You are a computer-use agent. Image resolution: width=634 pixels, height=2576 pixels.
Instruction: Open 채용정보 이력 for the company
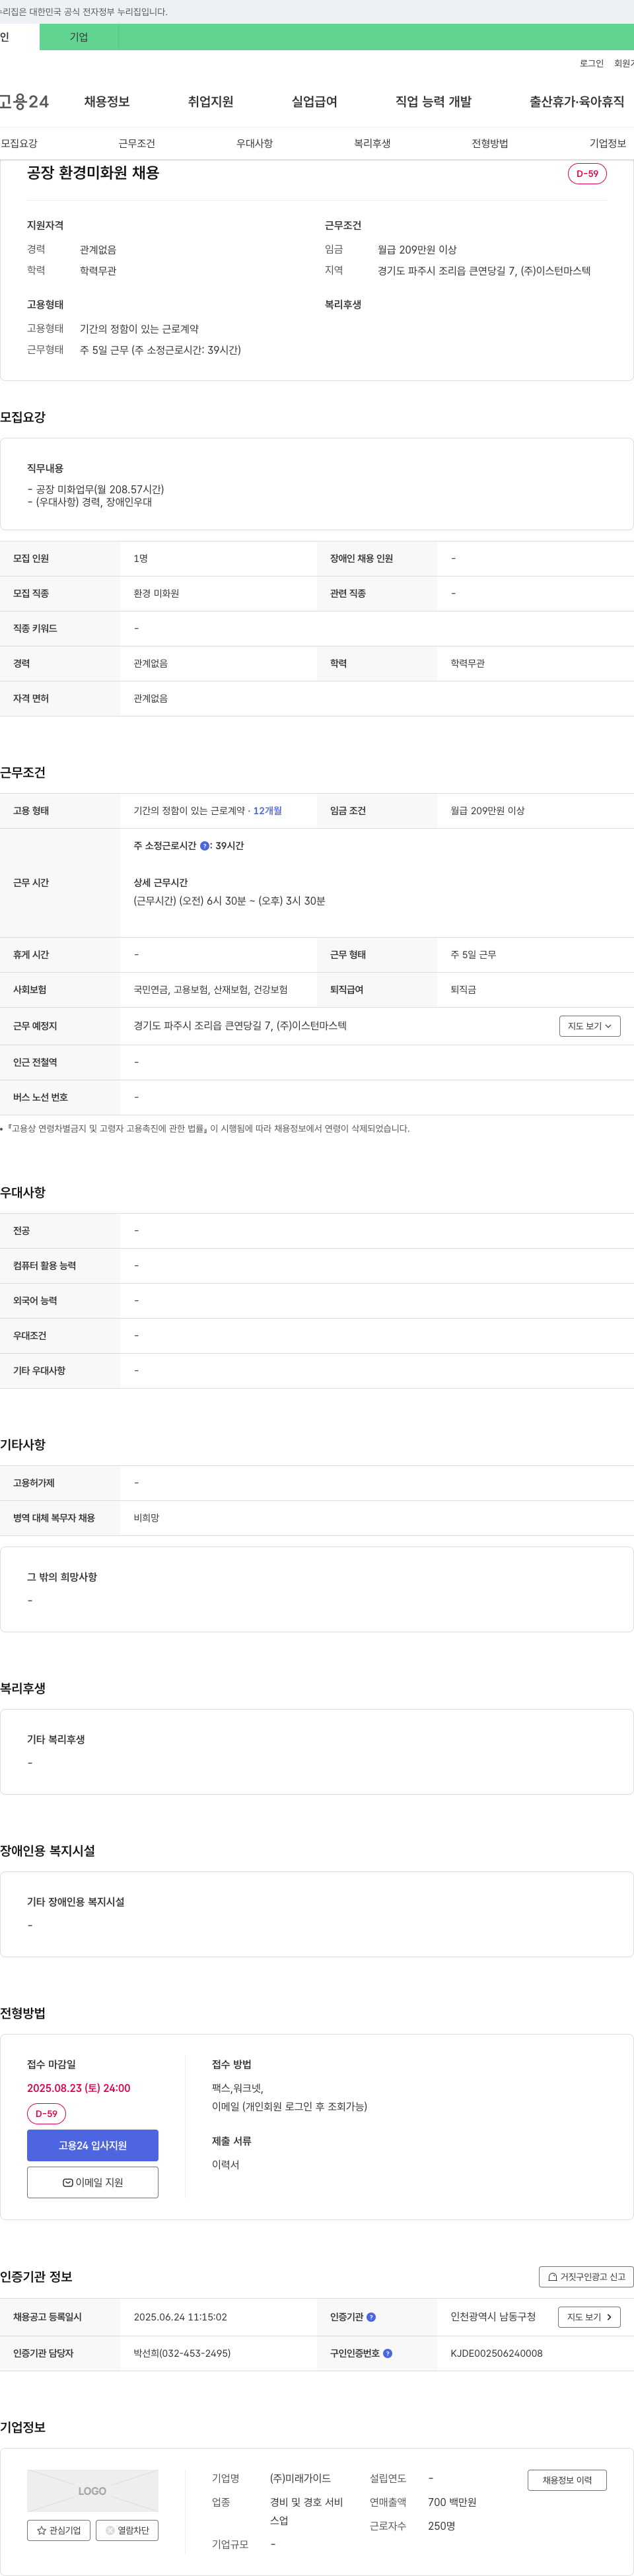pyautogui.click(x=567, y=2480)
